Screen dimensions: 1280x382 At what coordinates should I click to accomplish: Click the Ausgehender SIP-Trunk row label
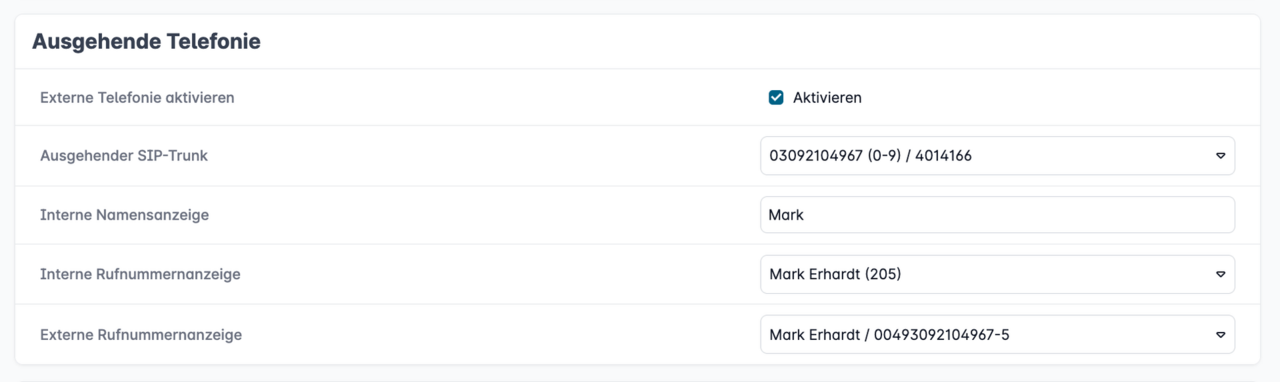[124, 156]
